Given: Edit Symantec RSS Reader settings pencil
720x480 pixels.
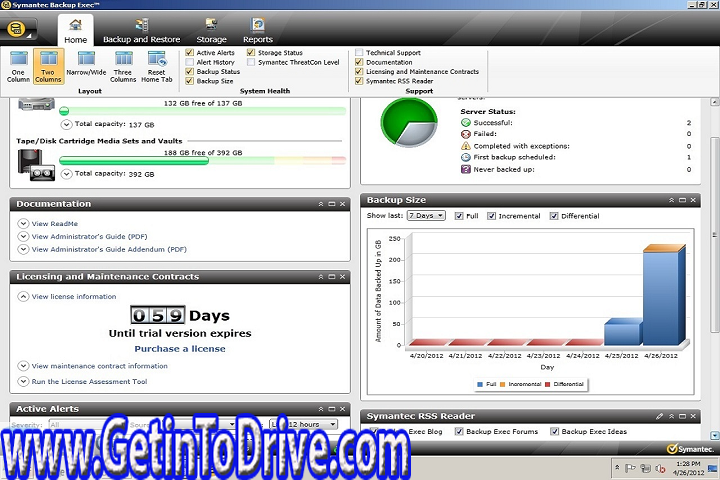Looking at the screenshot, I should click(659, 416).
